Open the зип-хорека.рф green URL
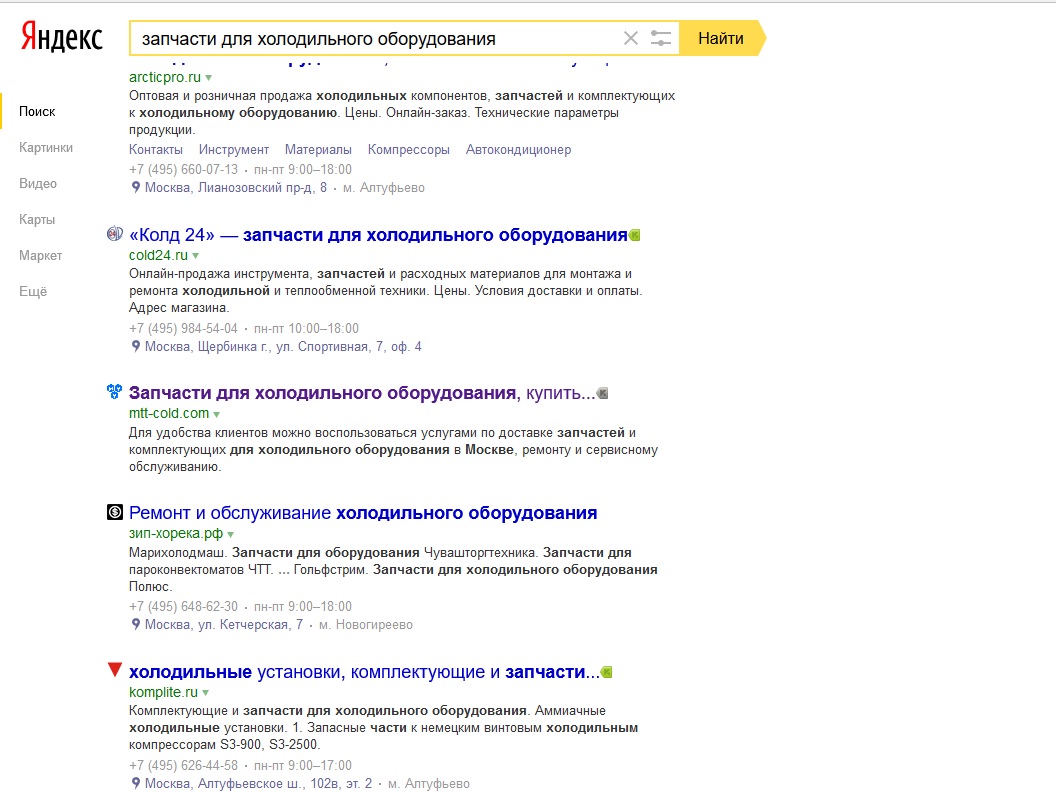This screenshot has width=1056, height=793. point(176,534)
